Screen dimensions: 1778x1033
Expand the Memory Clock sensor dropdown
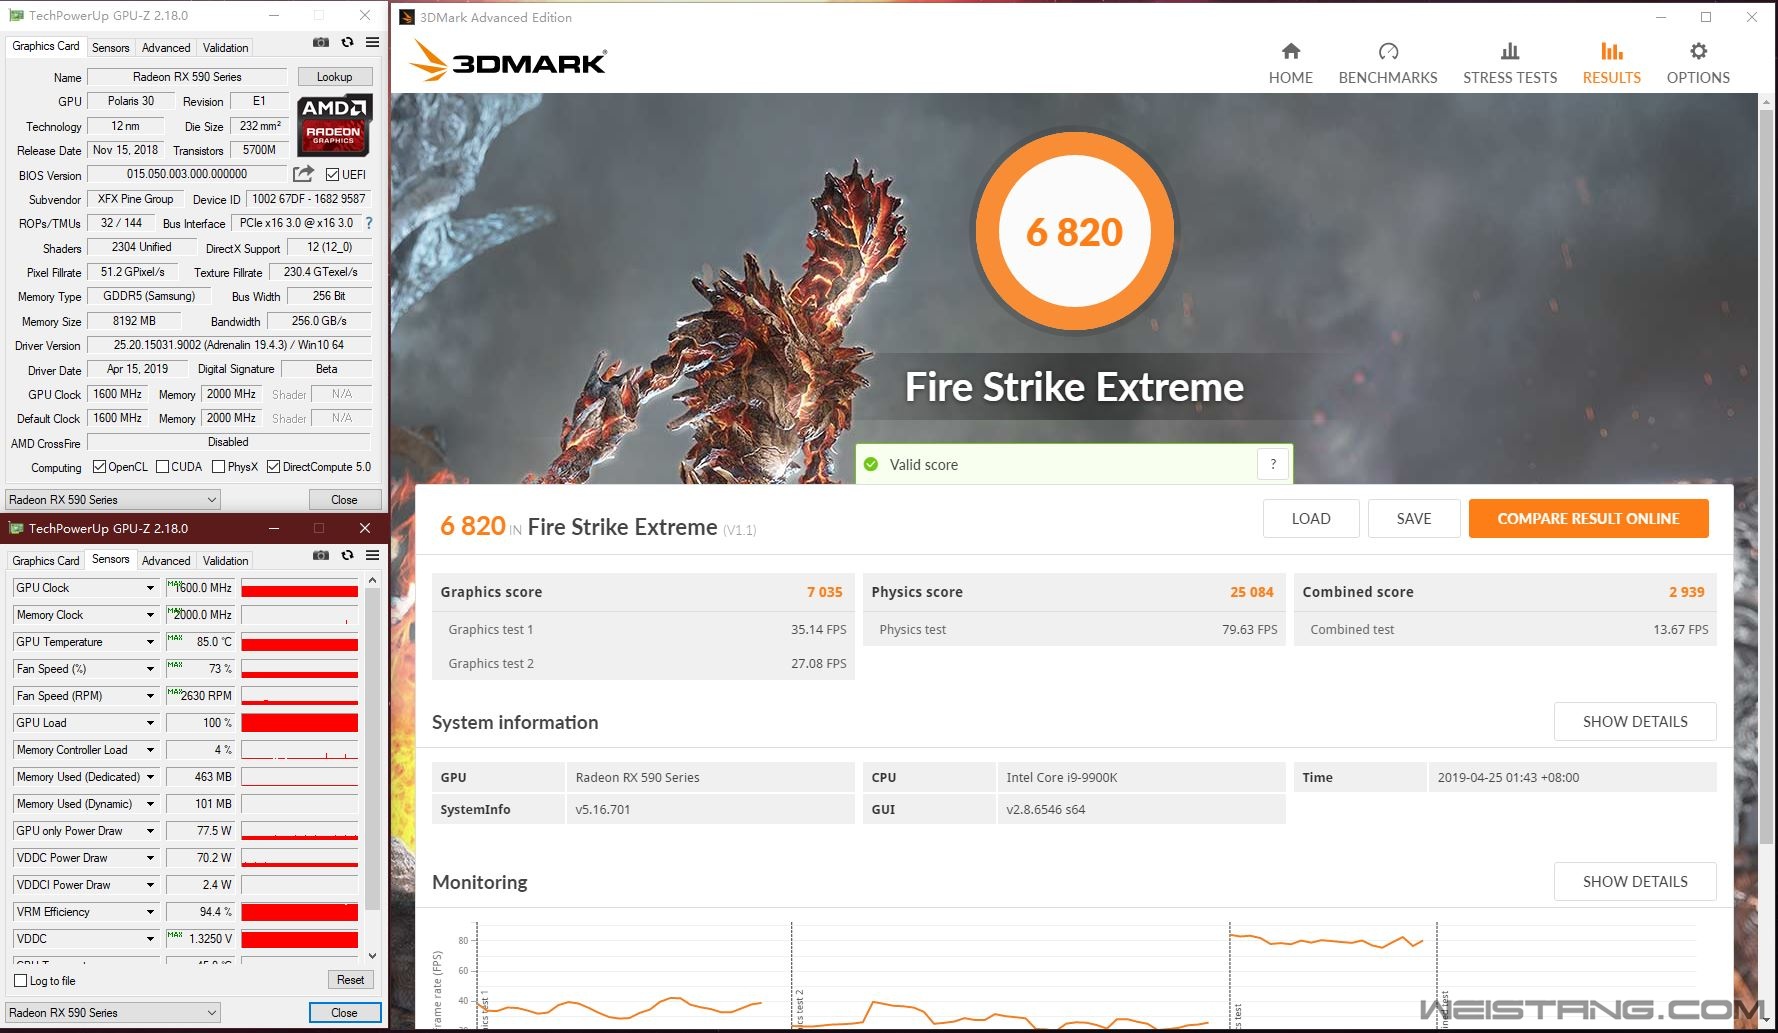151,615
